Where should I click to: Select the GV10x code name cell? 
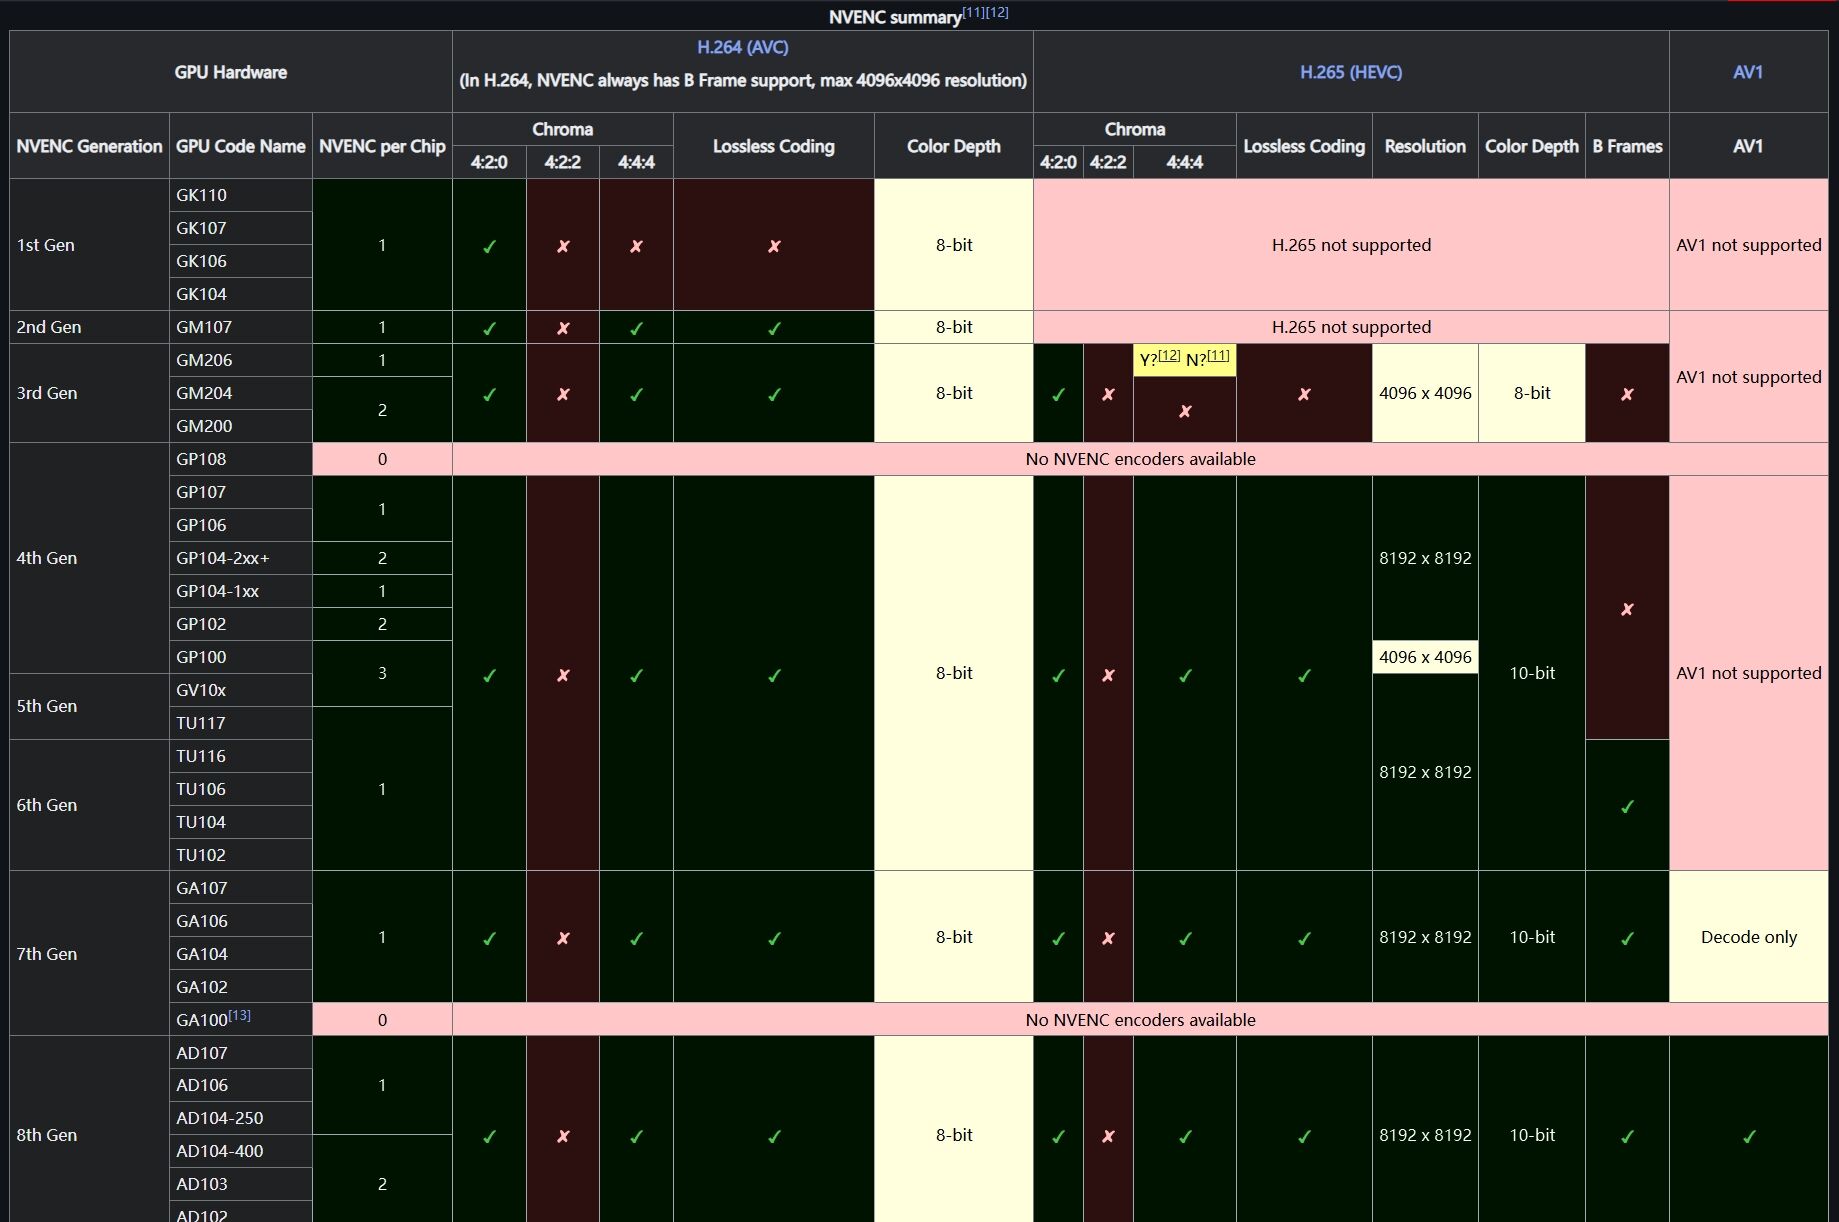(x=240, y=690)
